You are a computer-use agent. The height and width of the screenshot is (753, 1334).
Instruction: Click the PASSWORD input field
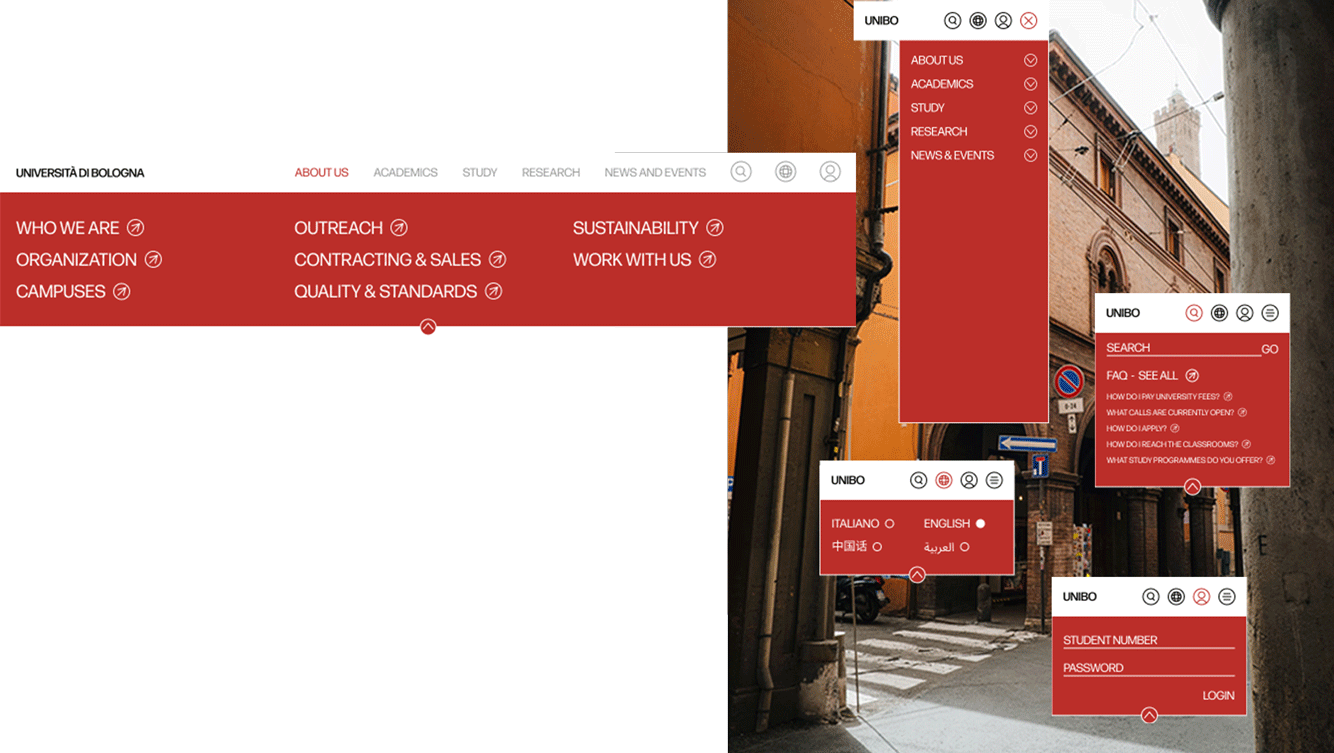pyautogui.click(x=1149, y=668)
